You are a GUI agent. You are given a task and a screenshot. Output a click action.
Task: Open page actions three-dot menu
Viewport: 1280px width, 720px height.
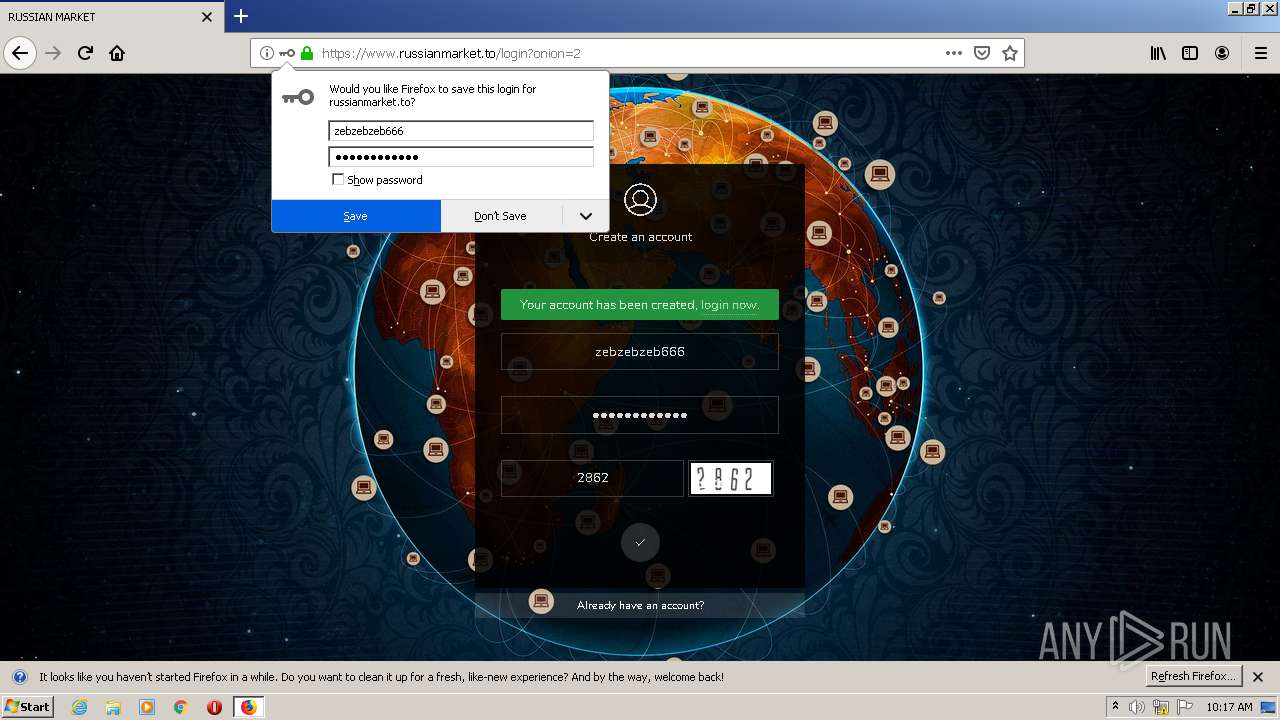pos(954,53)
